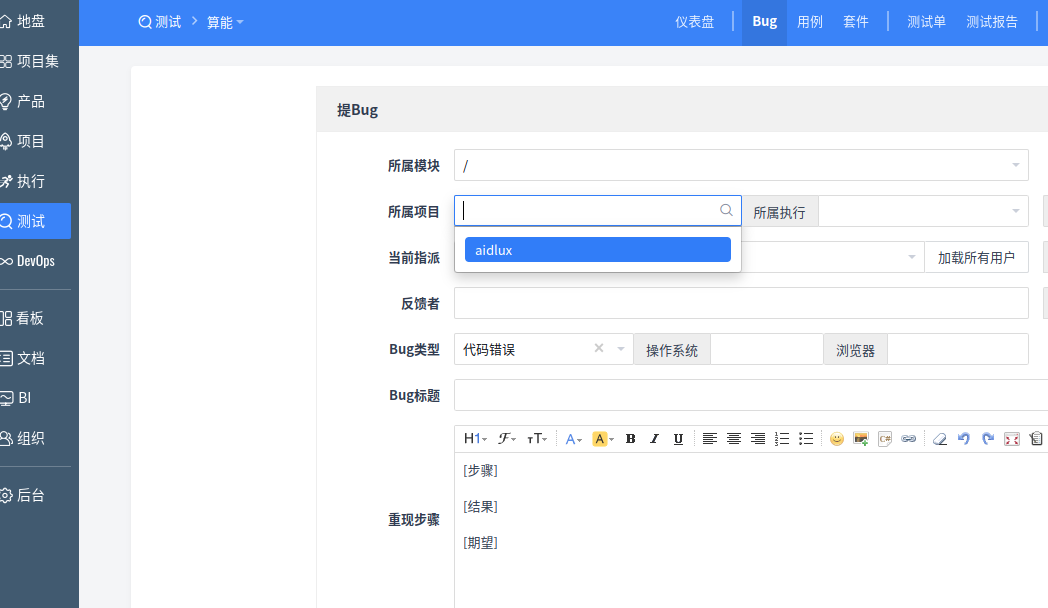Insert ordered numbered list

(x=782, y=439)
